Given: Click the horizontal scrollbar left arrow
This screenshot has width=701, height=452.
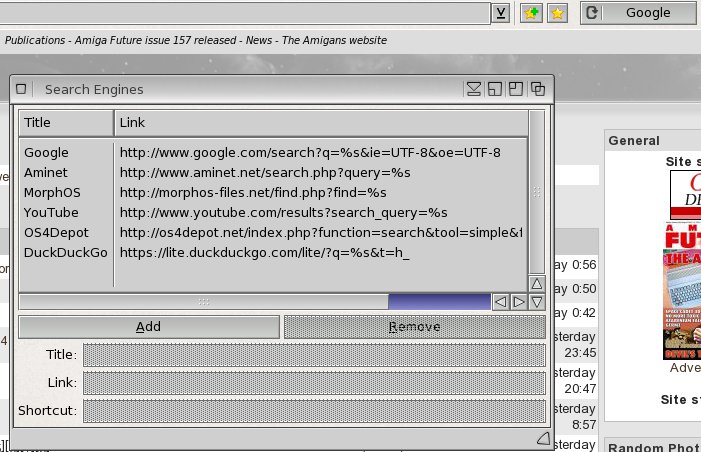Looking at the screenshot, I should click(x=501, y=302).
